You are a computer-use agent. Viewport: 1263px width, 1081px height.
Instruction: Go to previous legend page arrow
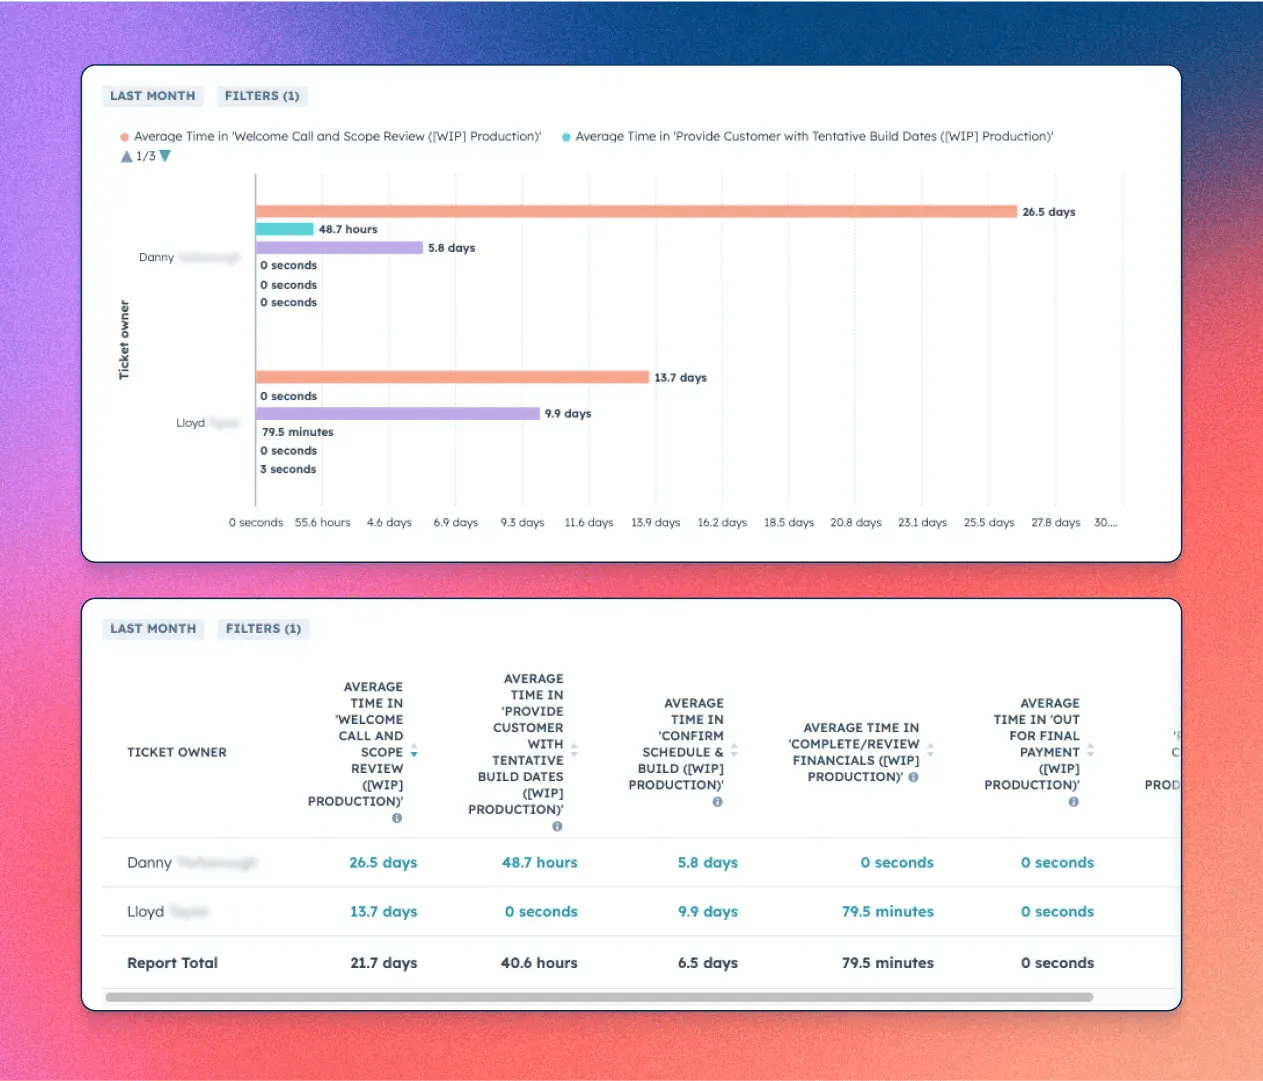(126, 157)
